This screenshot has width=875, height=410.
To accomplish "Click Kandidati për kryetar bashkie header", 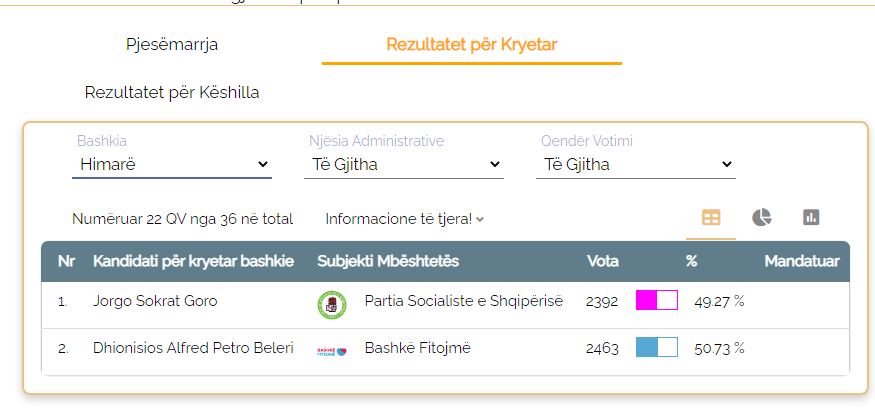I will (194, 261).
